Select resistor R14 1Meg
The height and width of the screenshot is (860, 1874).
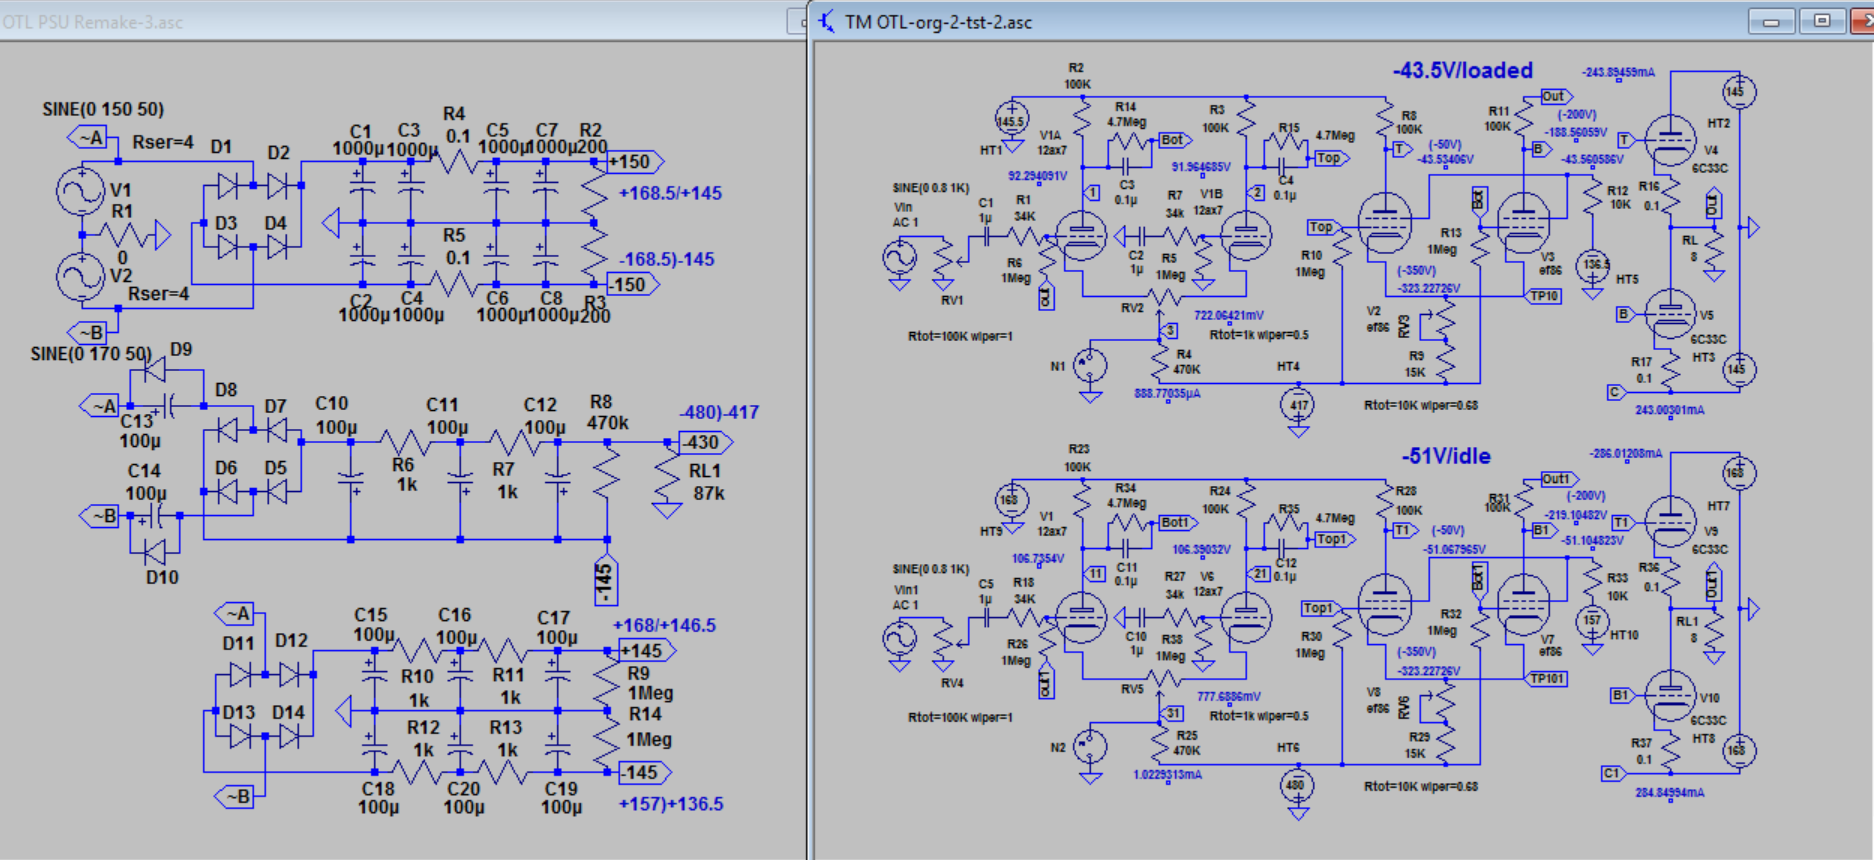(x=607, y=742)
